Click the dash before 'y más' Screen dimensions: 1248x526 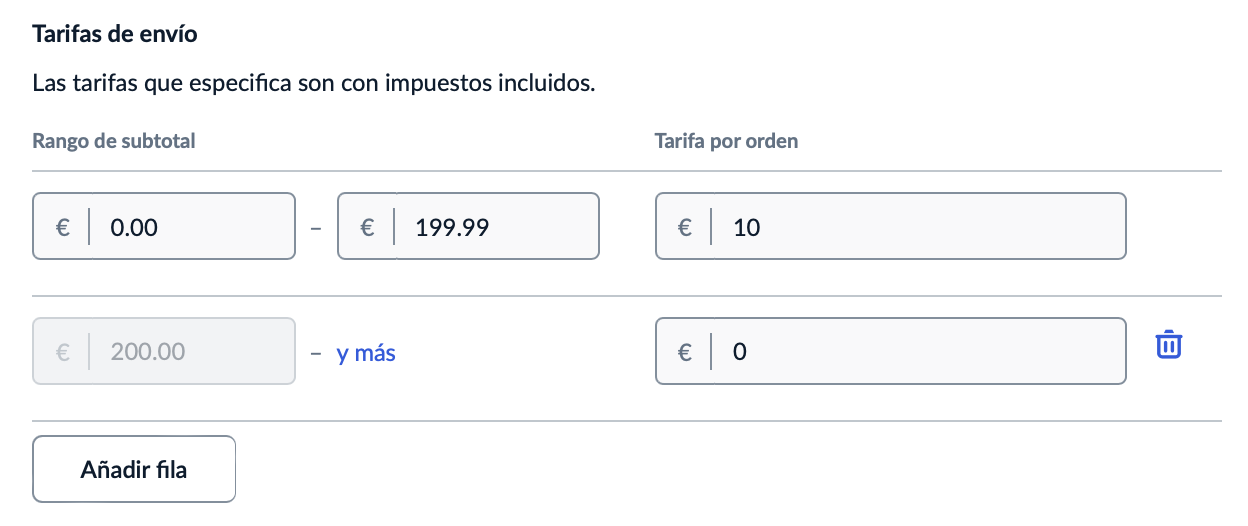click(316, 353)
